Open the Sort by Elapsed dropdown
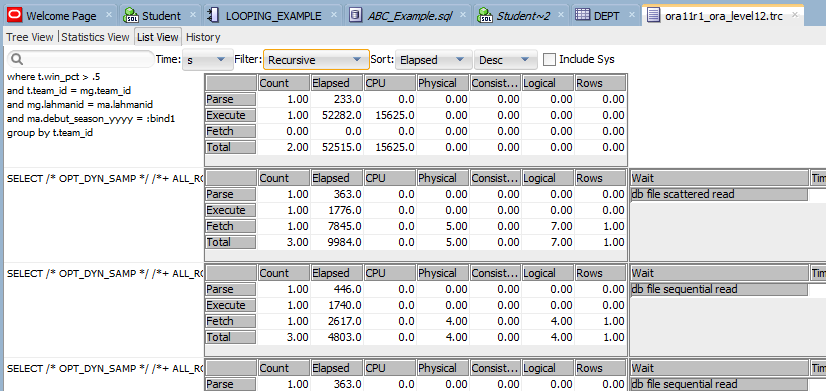The image size is (826, 391). point(433,60)
